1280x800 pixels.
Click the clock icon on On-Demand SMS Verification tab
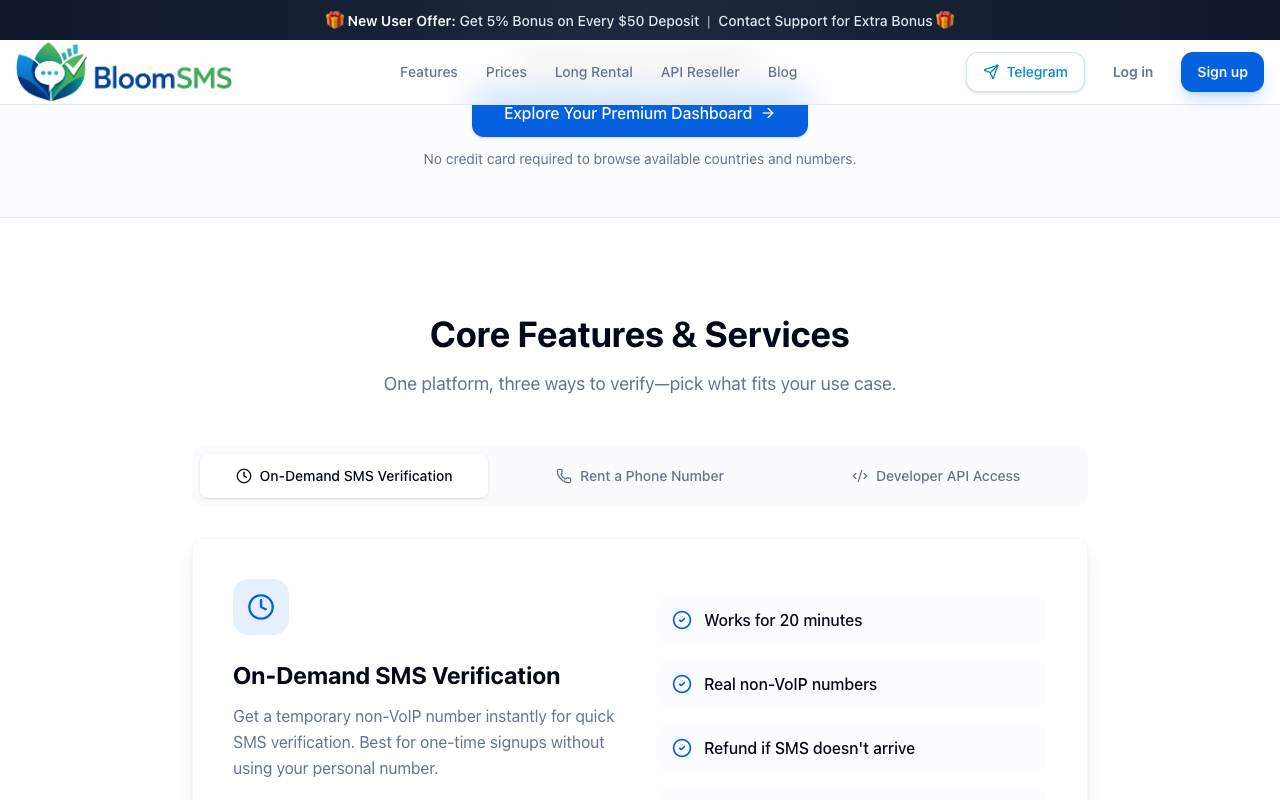(x=244, y=476)
